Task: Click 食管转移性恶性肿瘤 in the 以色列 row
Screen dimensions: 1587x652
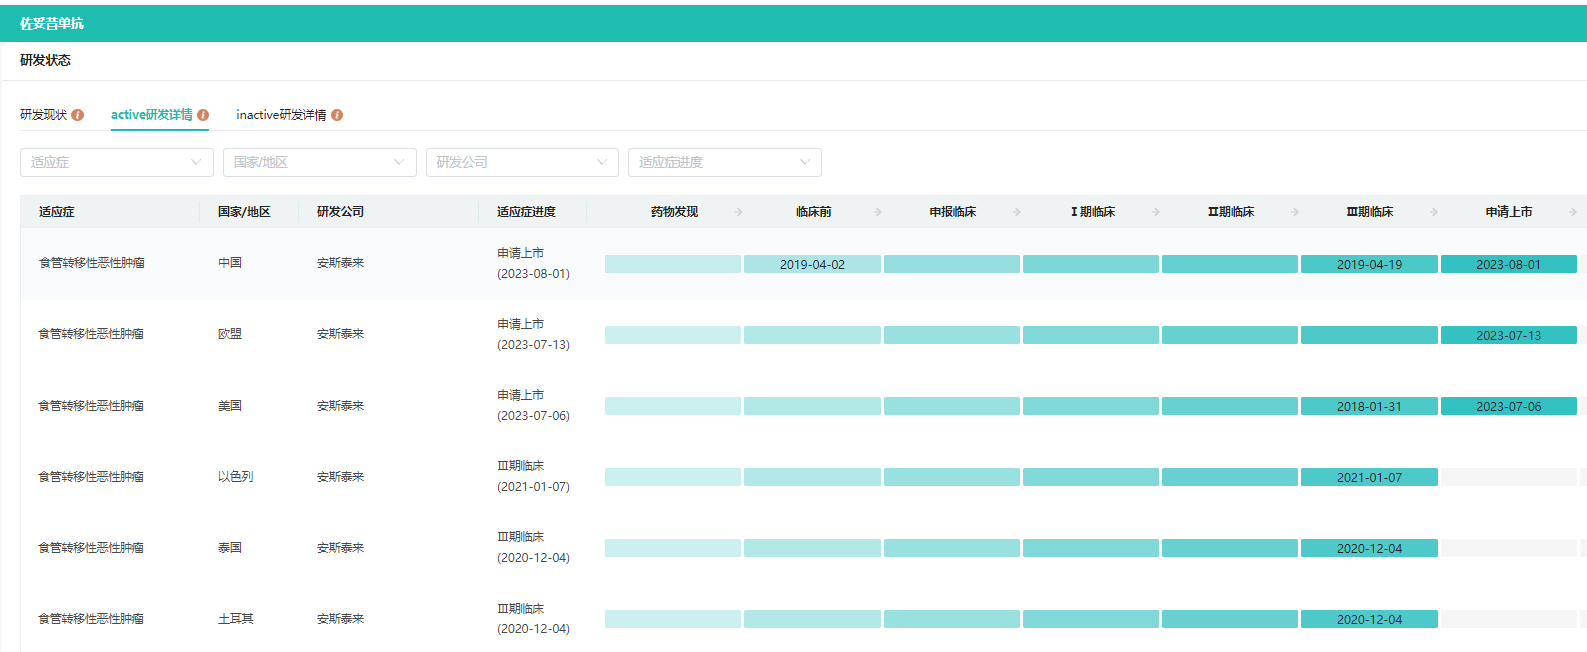Action: 91,477
